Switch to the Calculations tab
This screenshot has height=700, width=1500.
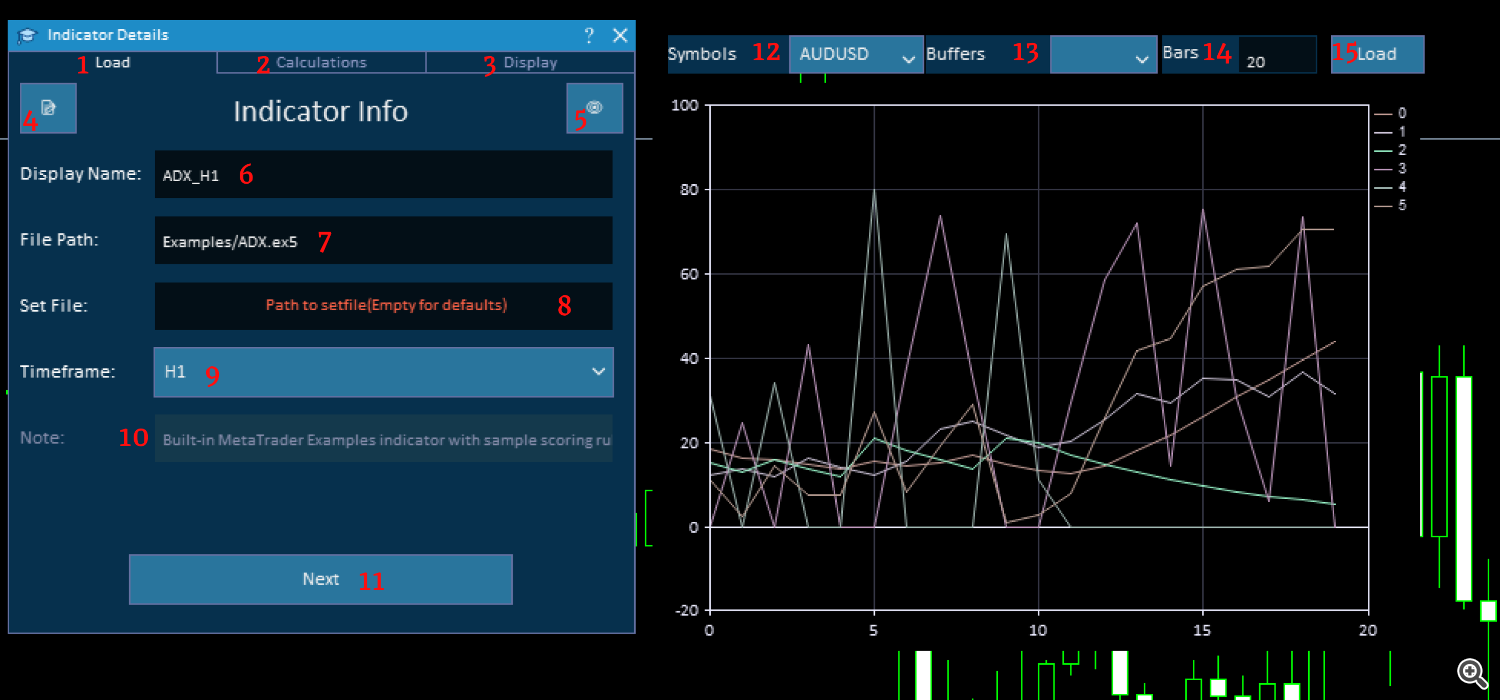[321, 62]
